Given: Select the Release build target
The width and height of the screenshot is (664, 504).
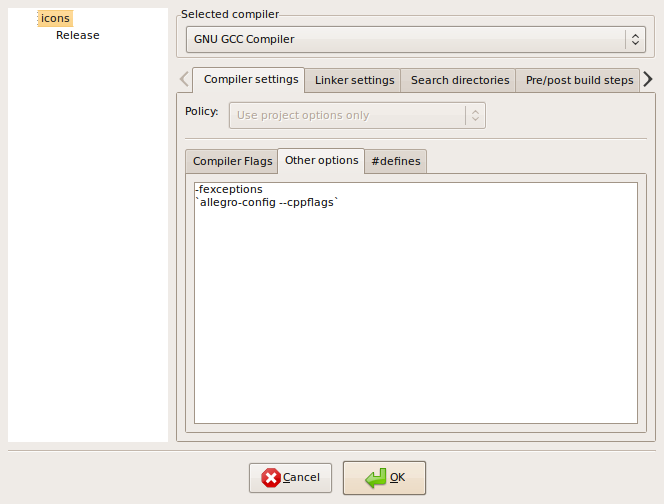Looking at the screenshot, I should [77, 35].
